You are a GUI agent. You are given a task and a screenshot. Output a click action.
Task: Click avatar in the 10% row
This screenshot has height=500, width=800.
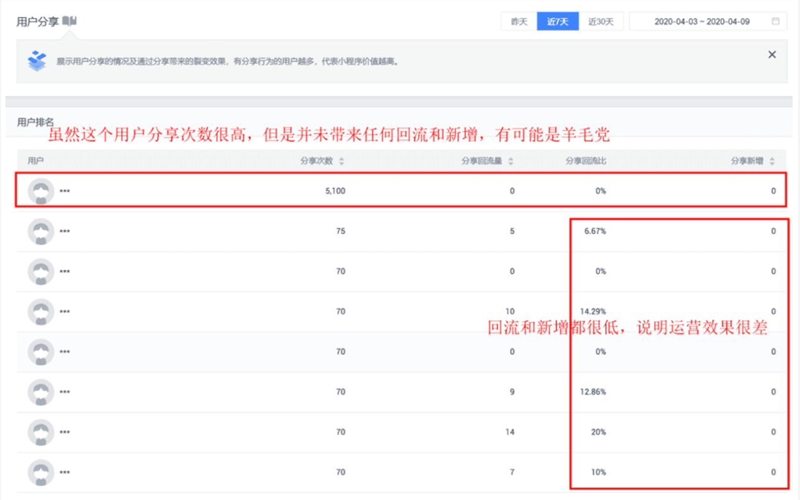[41, 472]
